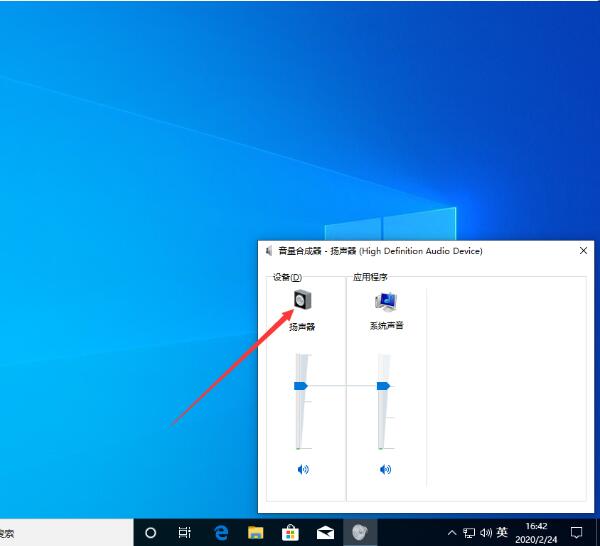Close the volume mixer window
This screenshot has height=546, width=600.
coord(583,251)
